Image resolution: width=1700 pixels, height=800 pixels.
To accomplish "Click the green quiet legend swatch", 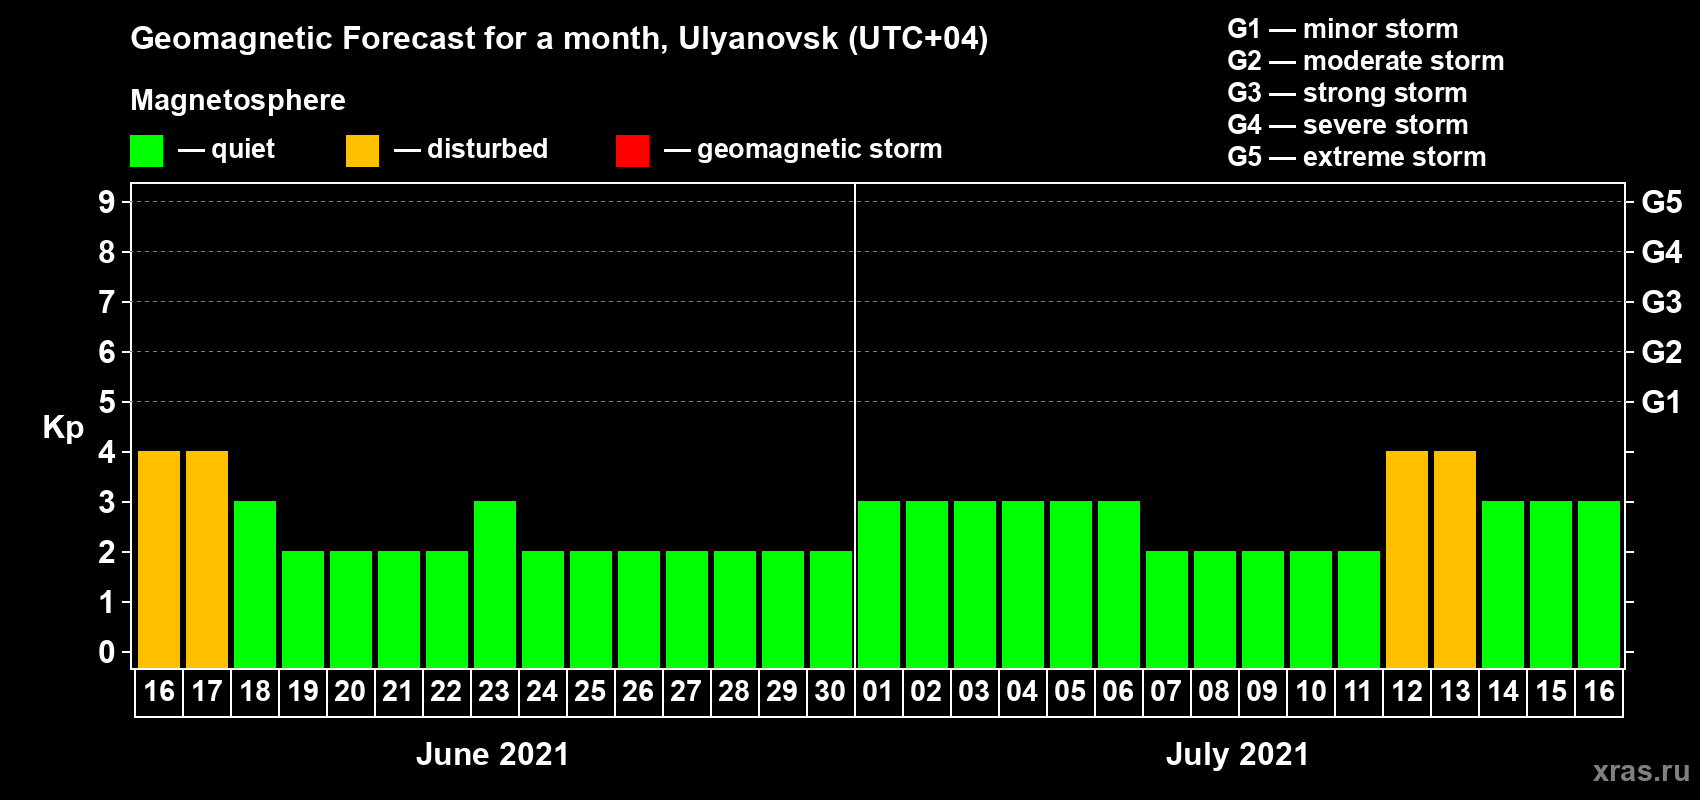I will click(x=146, y=151).
